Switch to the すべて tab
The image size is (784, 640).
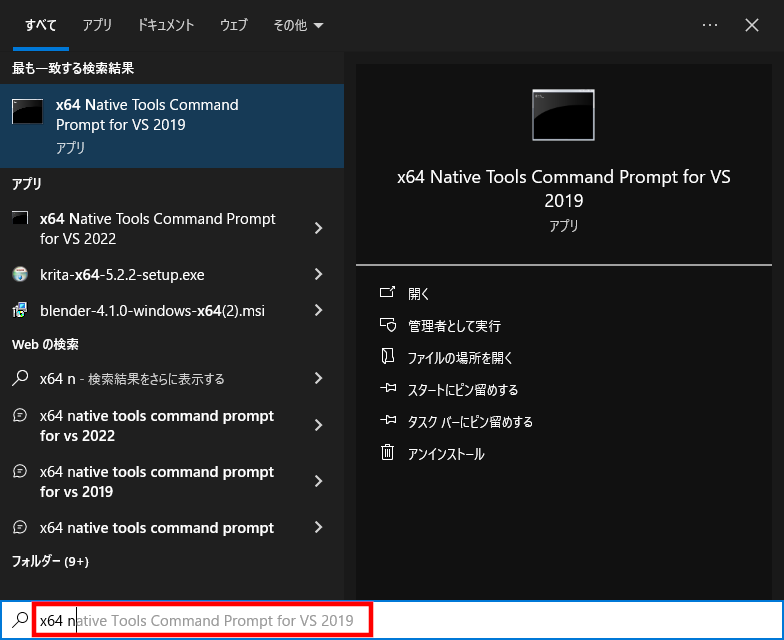[40, 25]
